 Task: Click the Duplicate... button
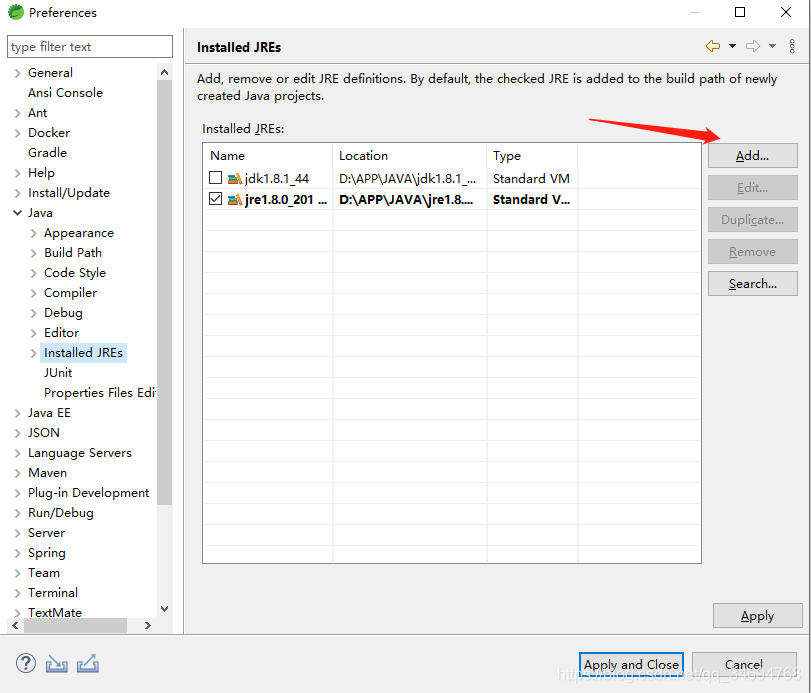coord(753,220)
